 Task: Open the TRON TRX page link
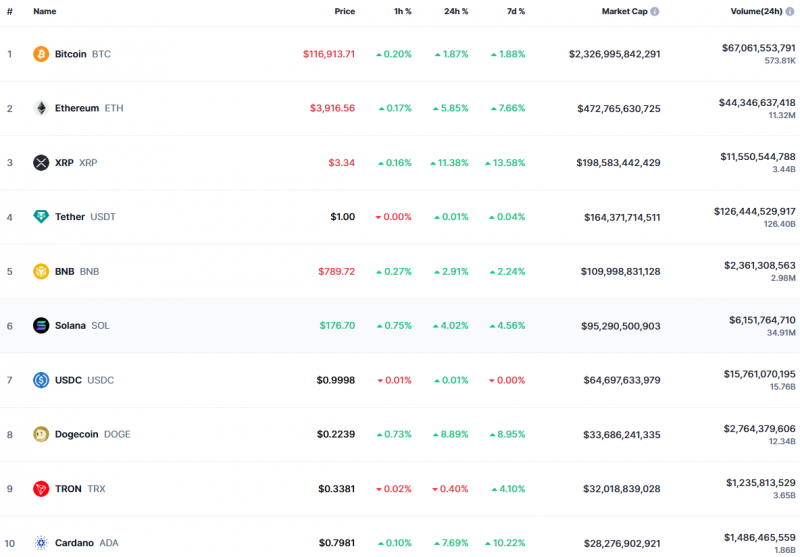pos(80,489)
